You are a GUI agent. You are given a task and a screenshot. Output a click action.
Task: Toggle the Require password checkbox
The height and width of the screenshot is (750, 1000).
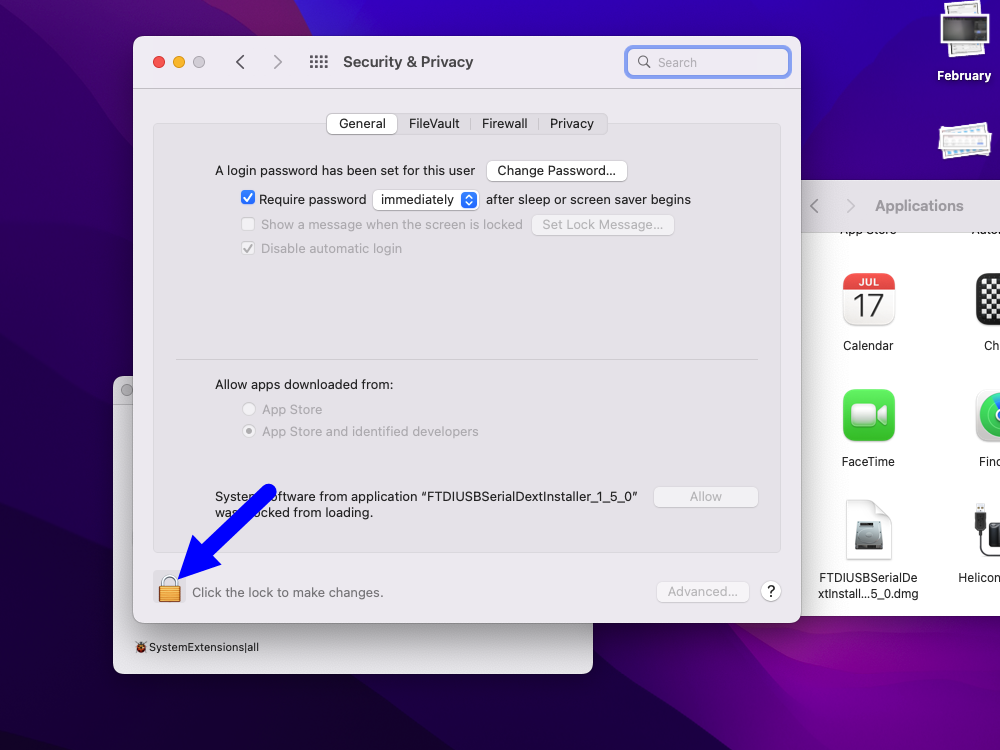click(x=248, y=198)
